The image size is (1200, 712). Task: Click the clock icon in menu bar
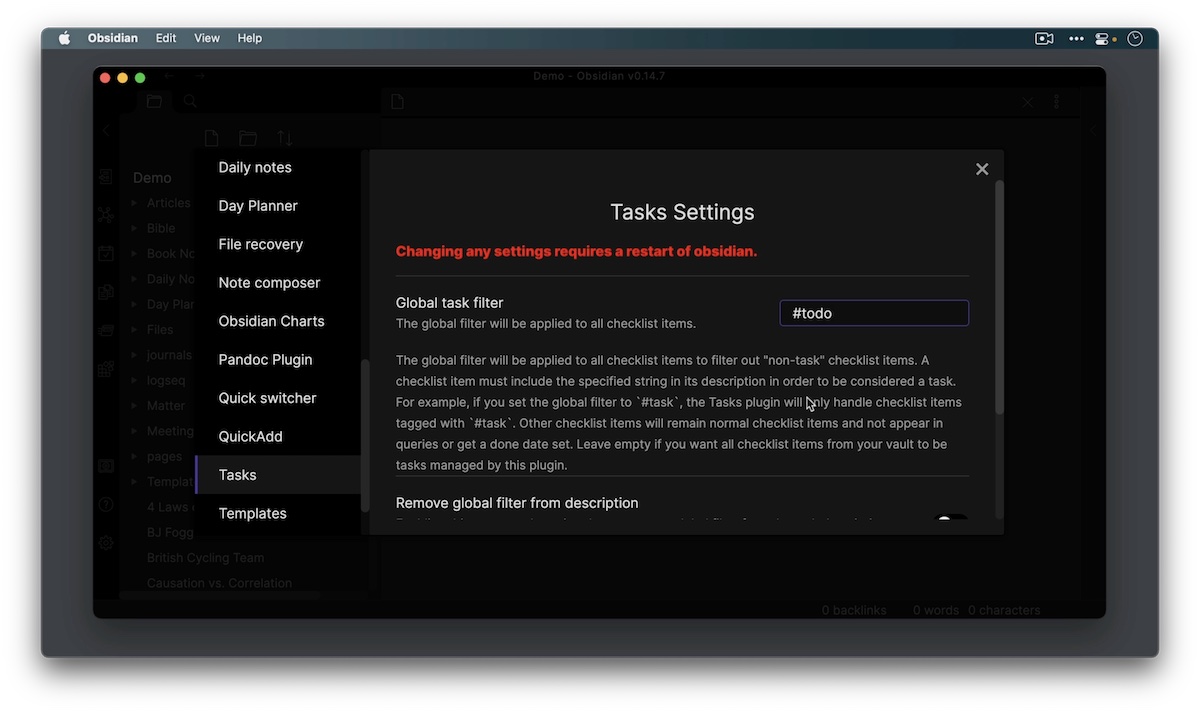[1135, 38]
